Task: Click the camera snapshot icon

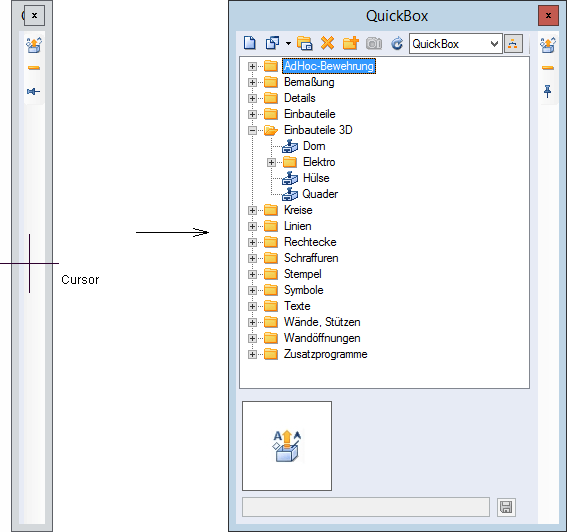Action: 374,43
